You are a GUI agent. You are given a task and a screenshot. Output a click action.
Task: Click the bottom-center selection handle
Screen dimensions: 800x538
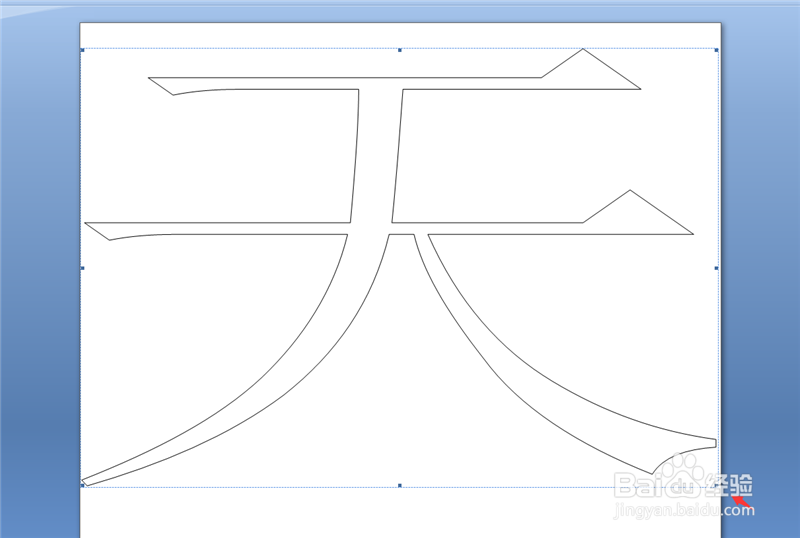pyautogui.click(x=400, y=485)
